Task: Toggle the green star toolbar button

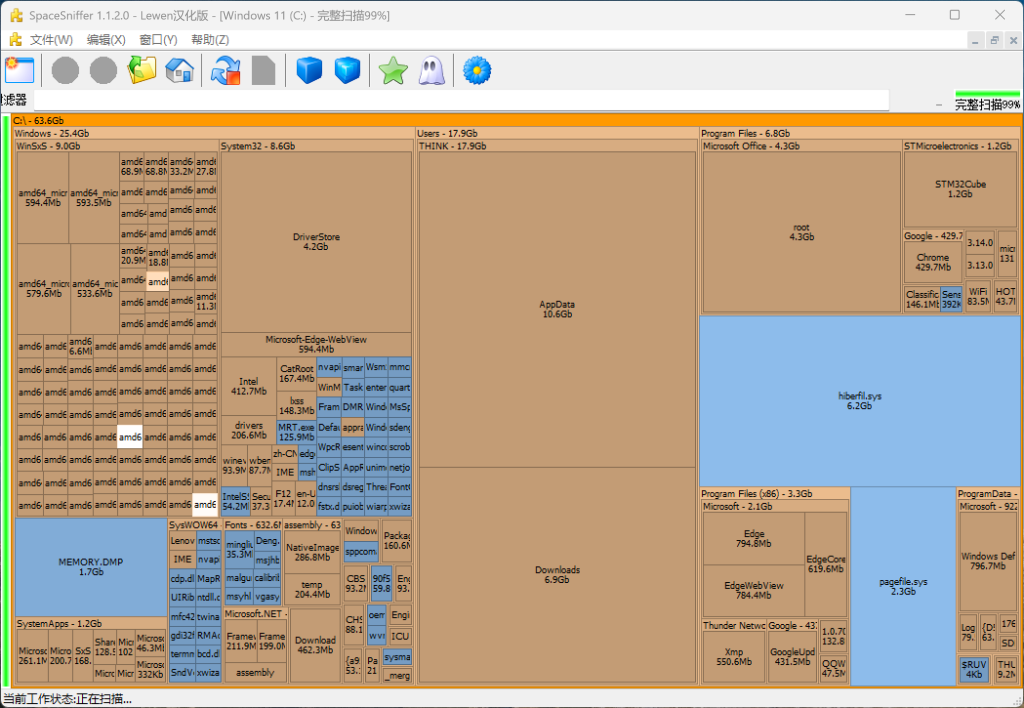Action: click(393, 70)
